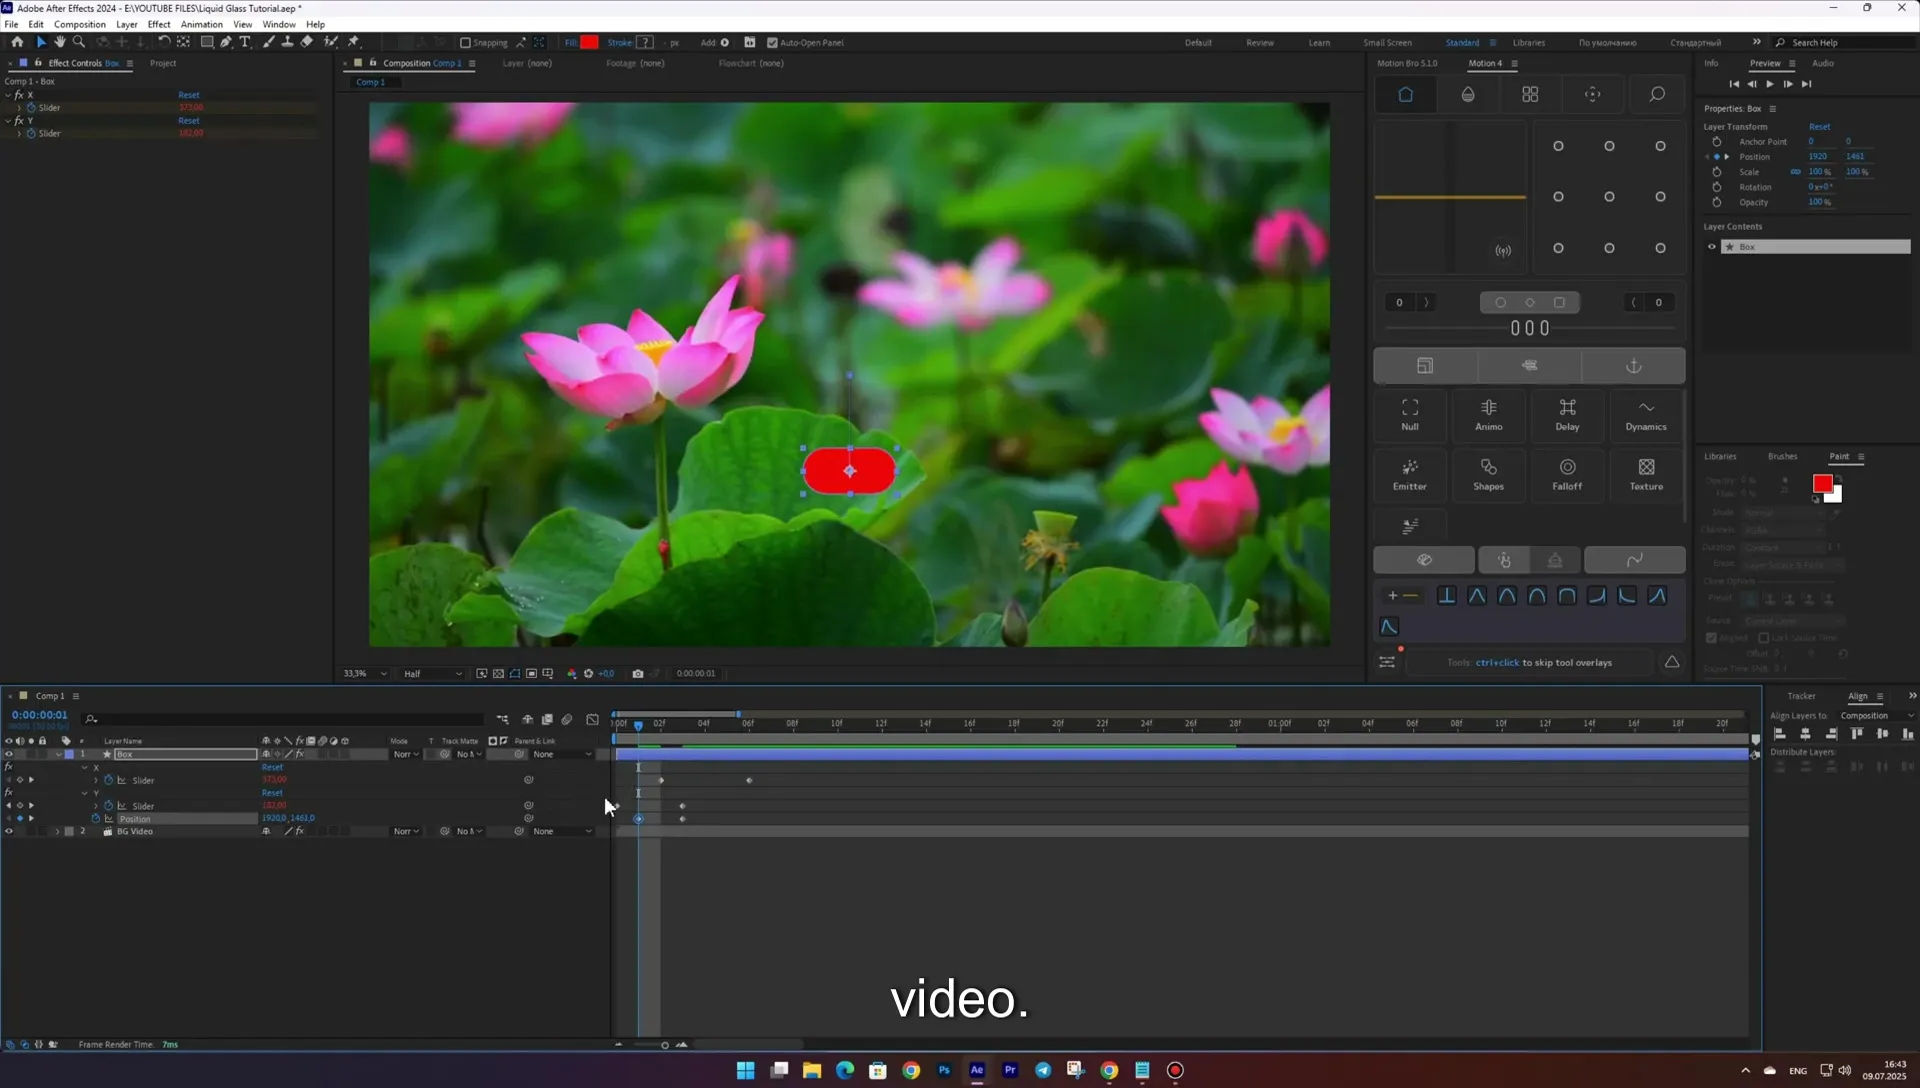Expand the X Slider property in timeline

[x=96, y=780]
